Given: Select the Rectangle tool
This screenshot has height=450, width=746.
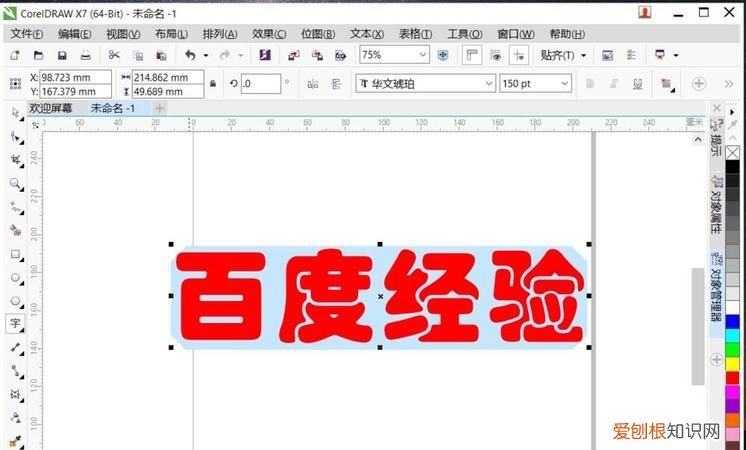Looking at the screenshot, I should click(16, 254).
